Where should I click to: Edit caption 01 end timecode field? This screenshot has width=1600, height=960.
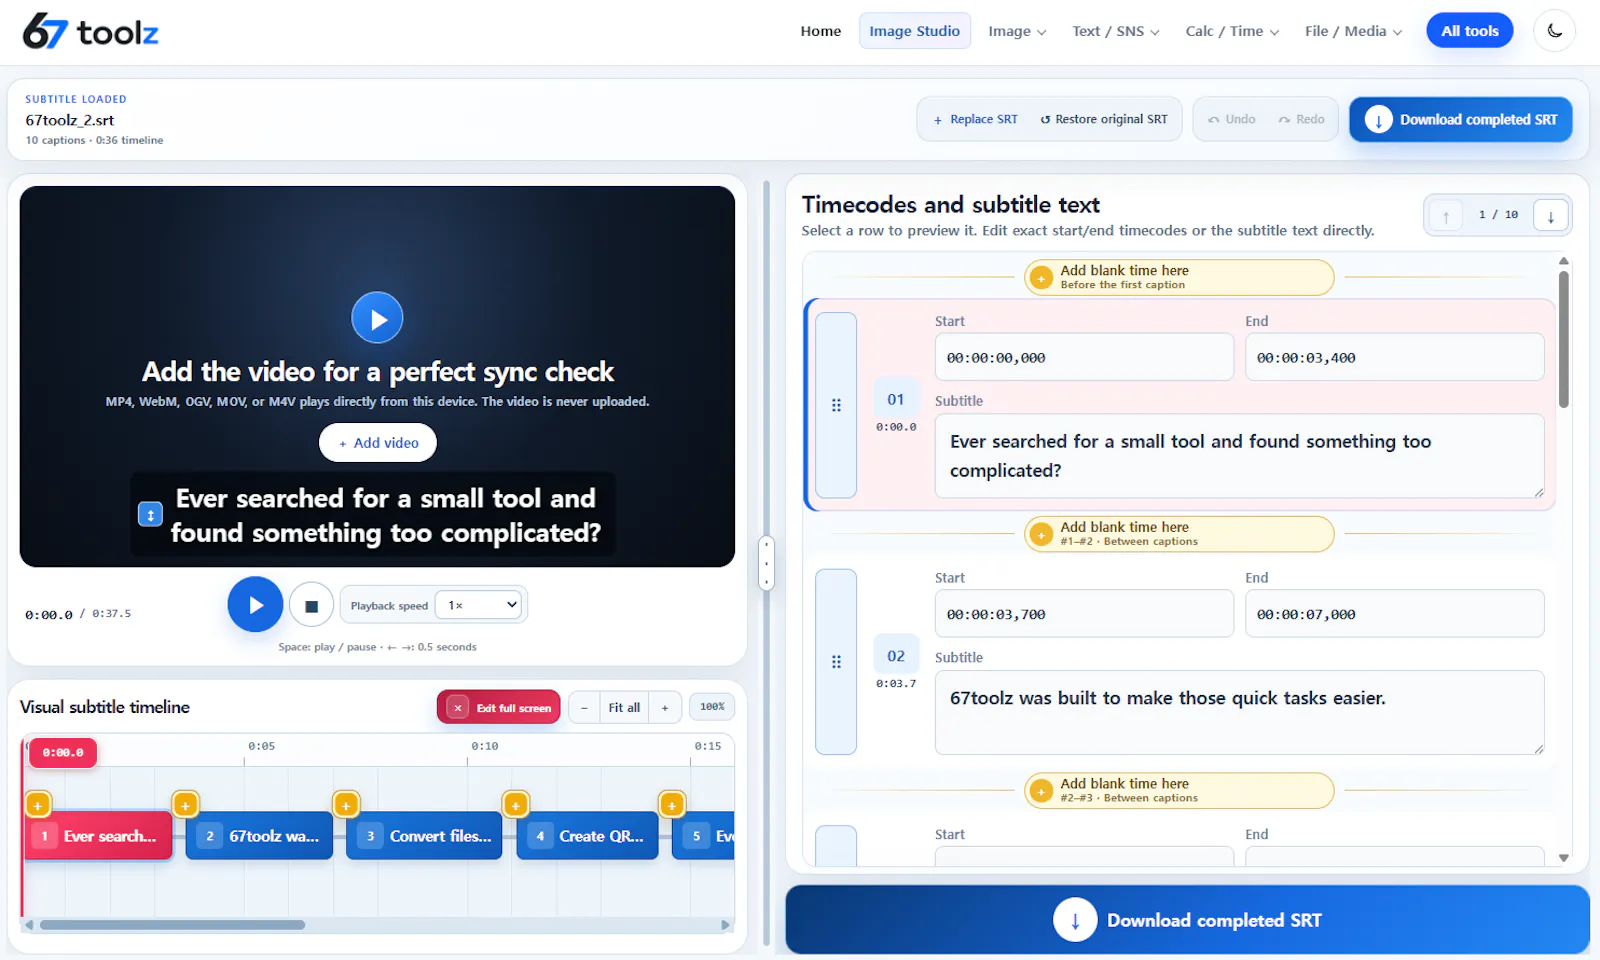click(1394, 357)
